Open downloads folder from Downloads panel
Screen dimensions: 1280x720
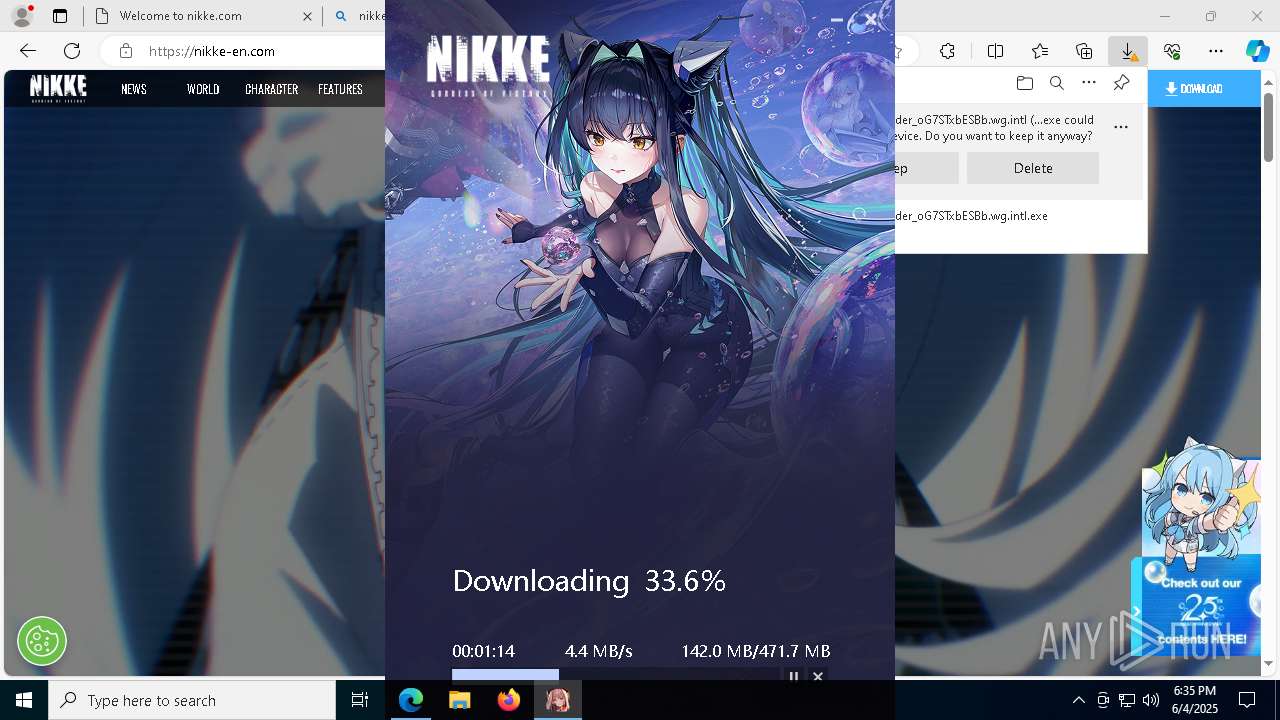pos(1024,83)
